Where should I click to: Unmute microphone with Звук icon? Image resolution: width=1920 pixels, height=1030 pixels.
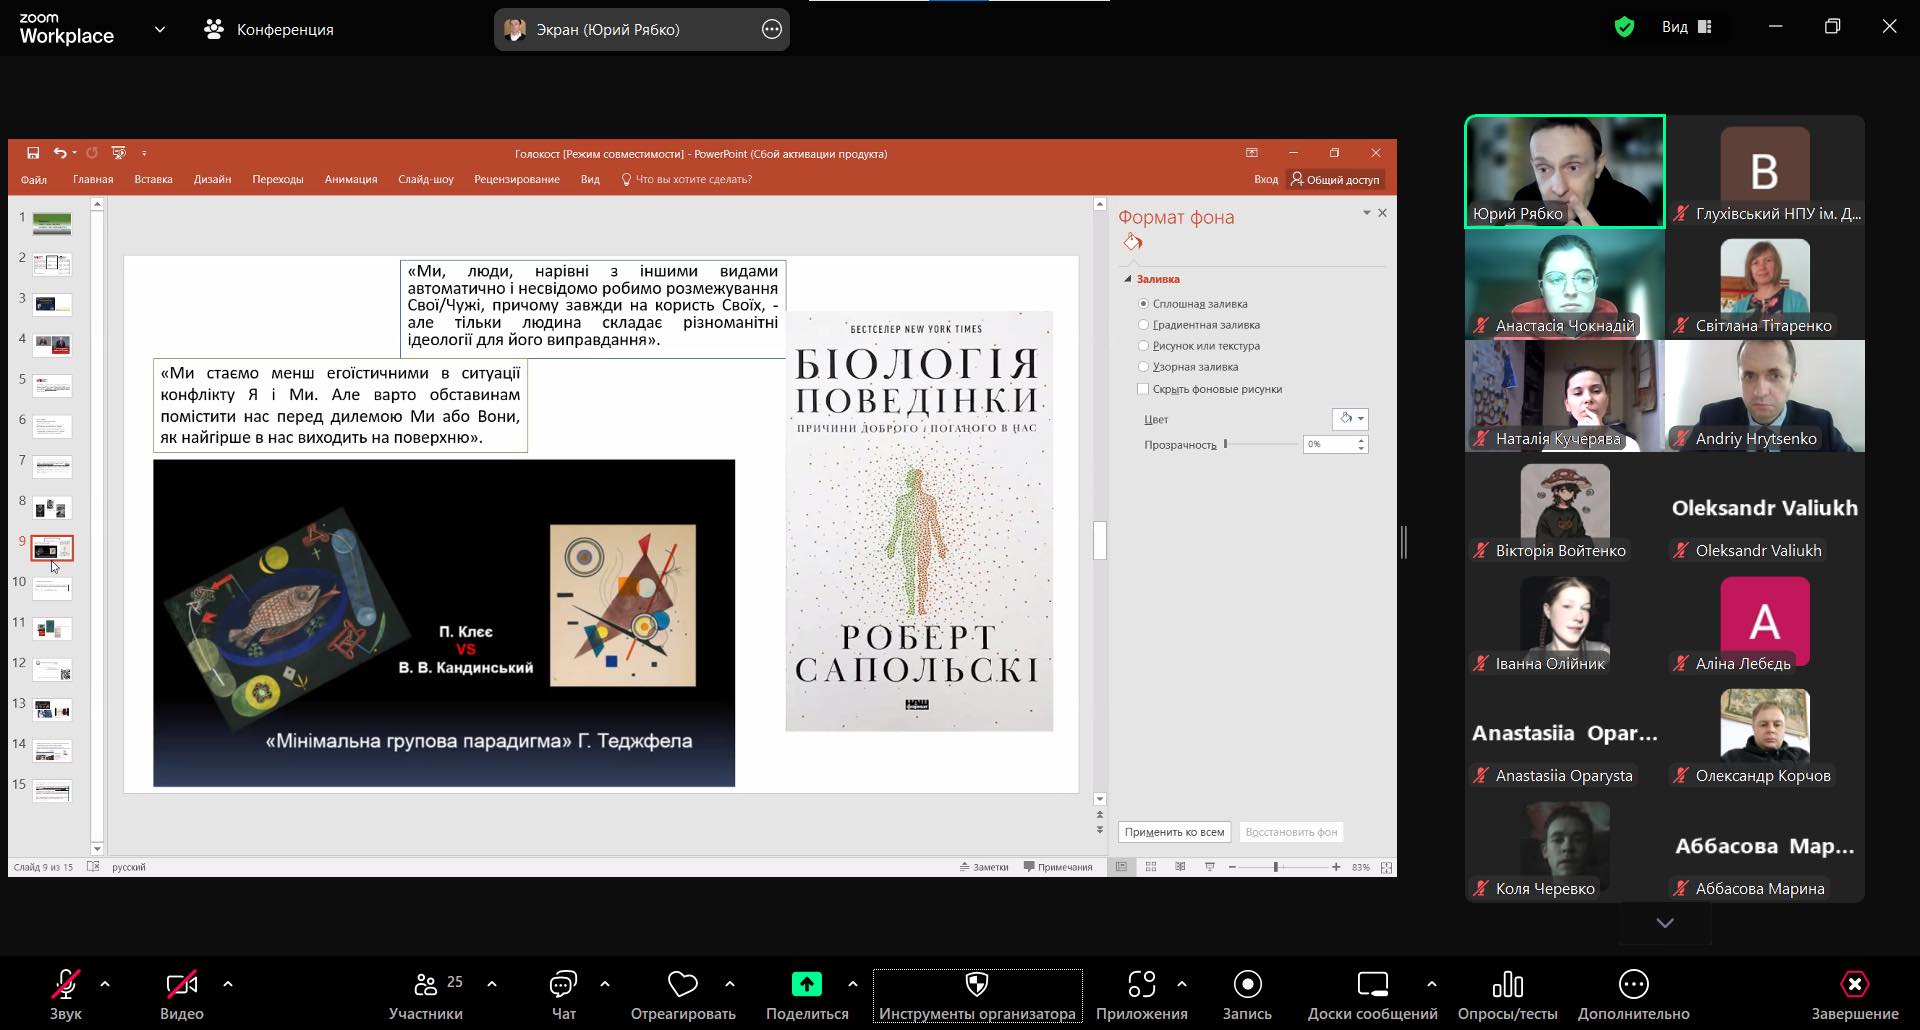pyautogui.click(x=66, y=985)
